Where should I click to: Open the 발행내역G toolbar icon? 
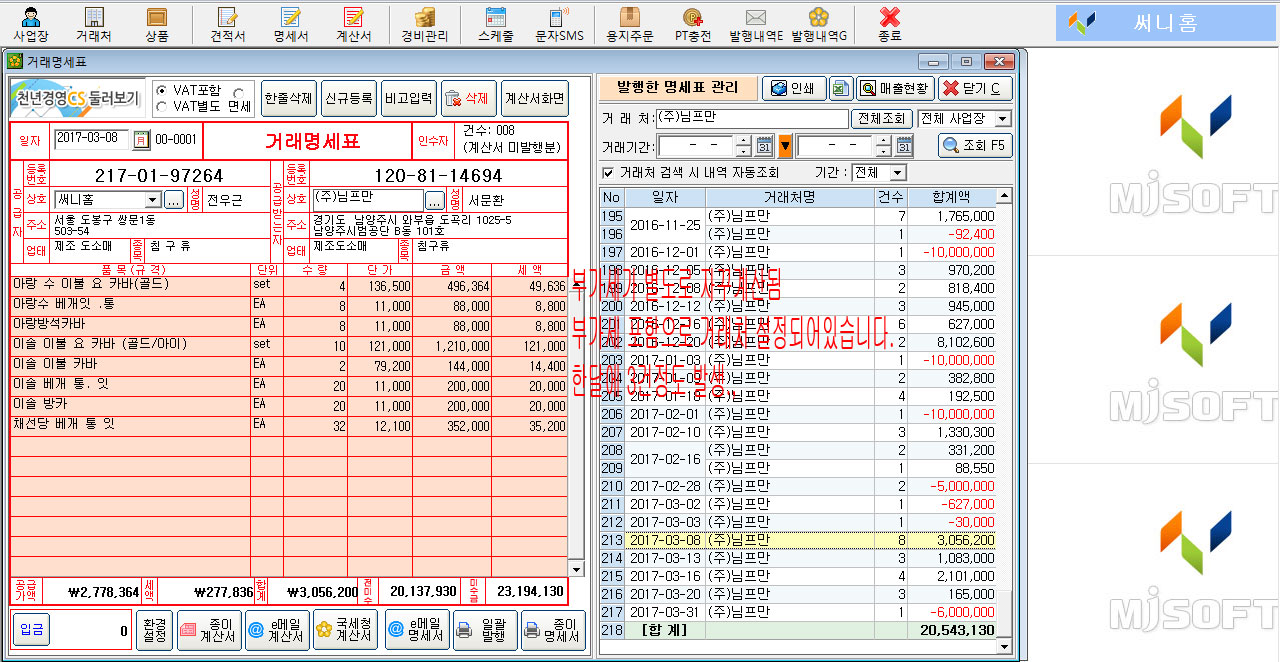819,23
